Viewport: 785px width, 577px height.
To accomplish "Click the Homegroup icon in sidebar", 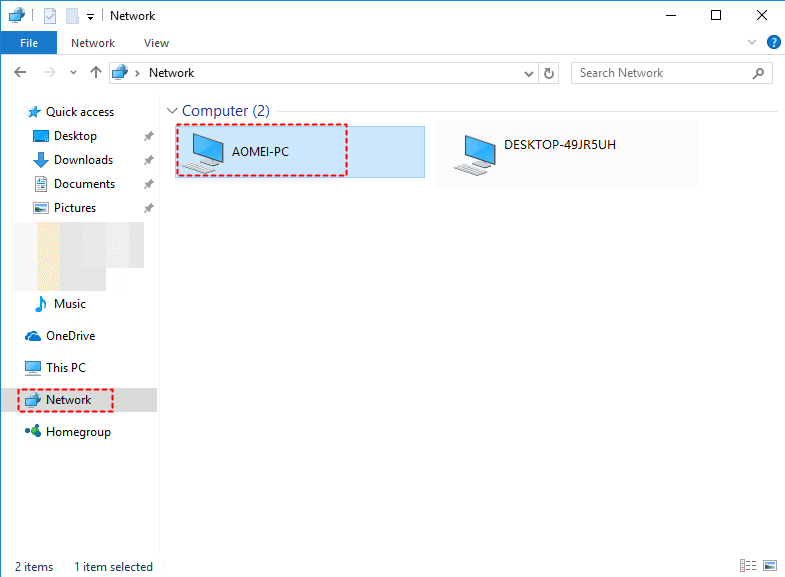I will [33, 431].
